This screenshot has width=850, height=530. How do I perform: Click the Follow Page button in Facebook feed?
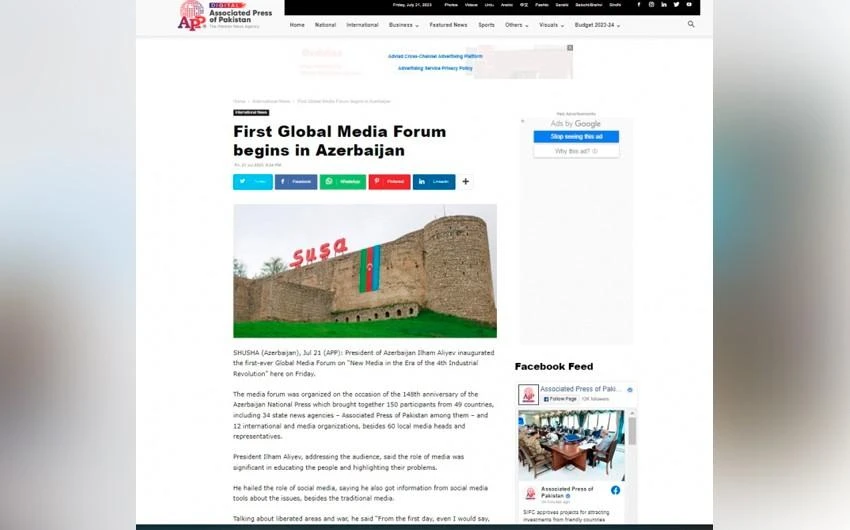(x=560, y=398)
